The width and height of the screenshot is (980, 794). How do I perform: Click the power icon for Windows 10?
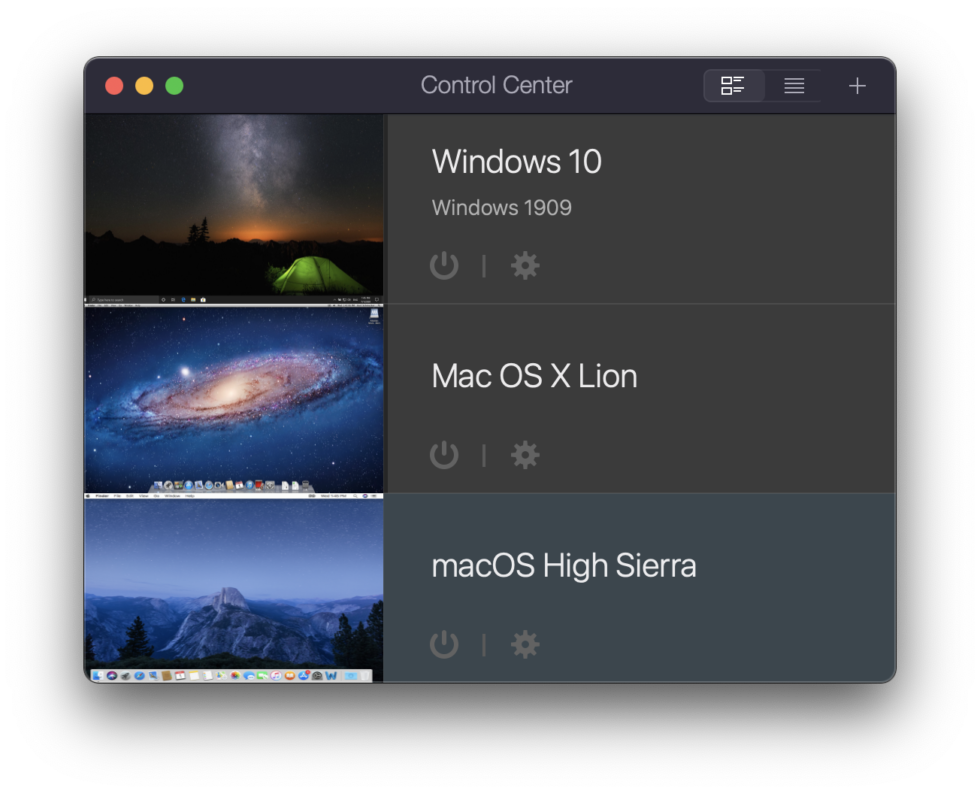pyautogui.click(x=444, y=265)
